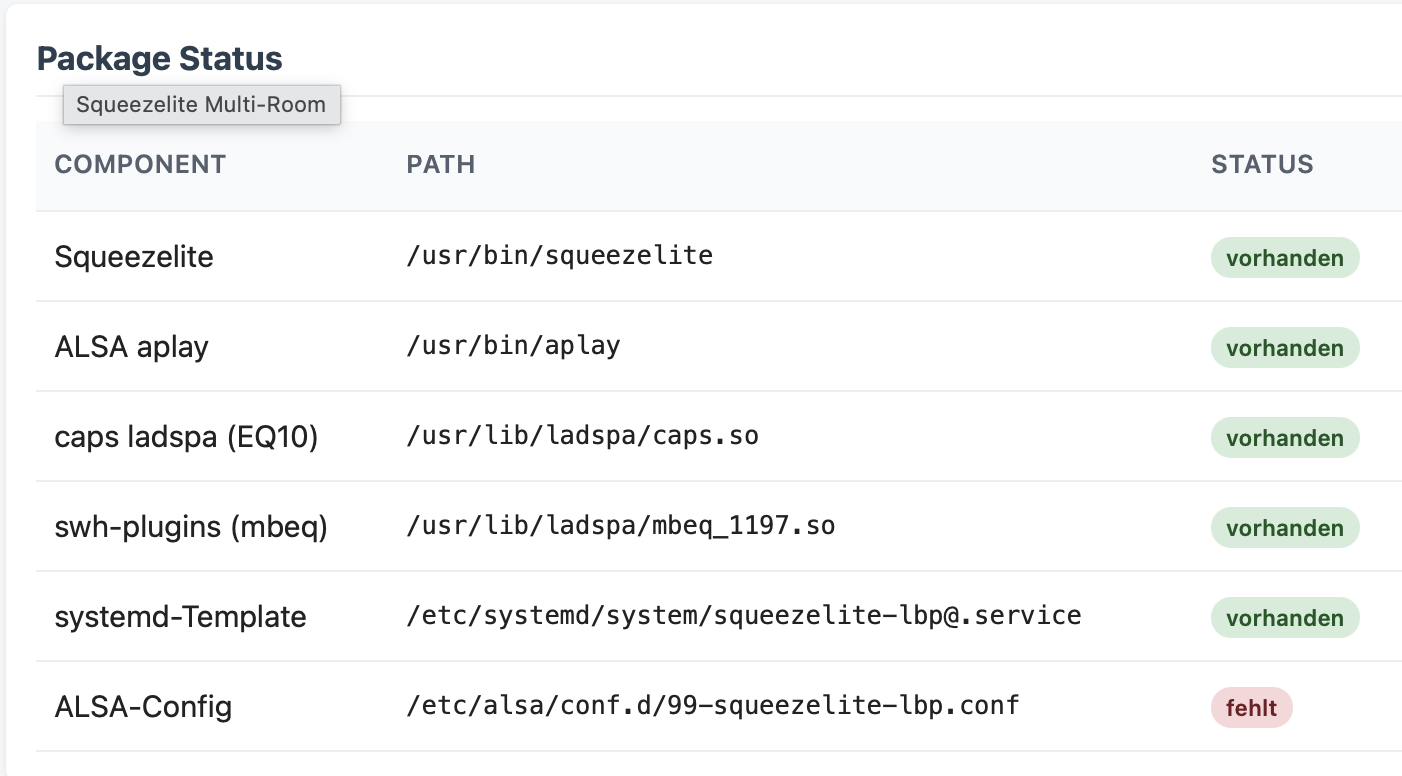Select the Squeezelite component row
The height and width of the screenshot is (776, 1402).
(x=719, y=256)
